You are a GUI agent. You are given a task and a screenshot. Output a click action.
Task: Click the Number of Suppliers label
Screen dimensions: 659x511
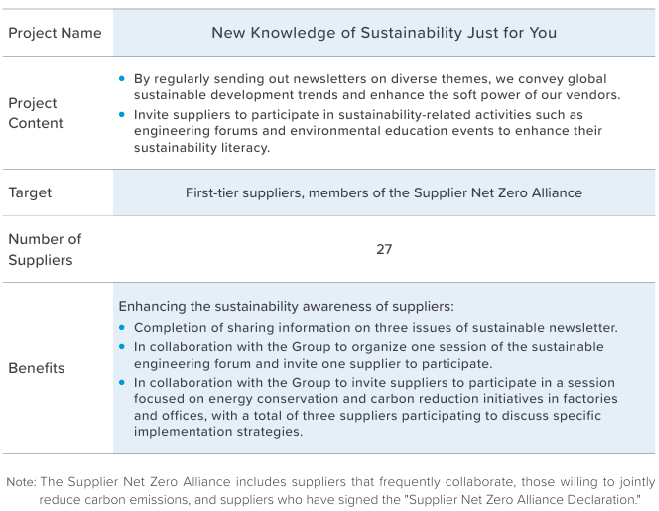click(x=45, y=249)
